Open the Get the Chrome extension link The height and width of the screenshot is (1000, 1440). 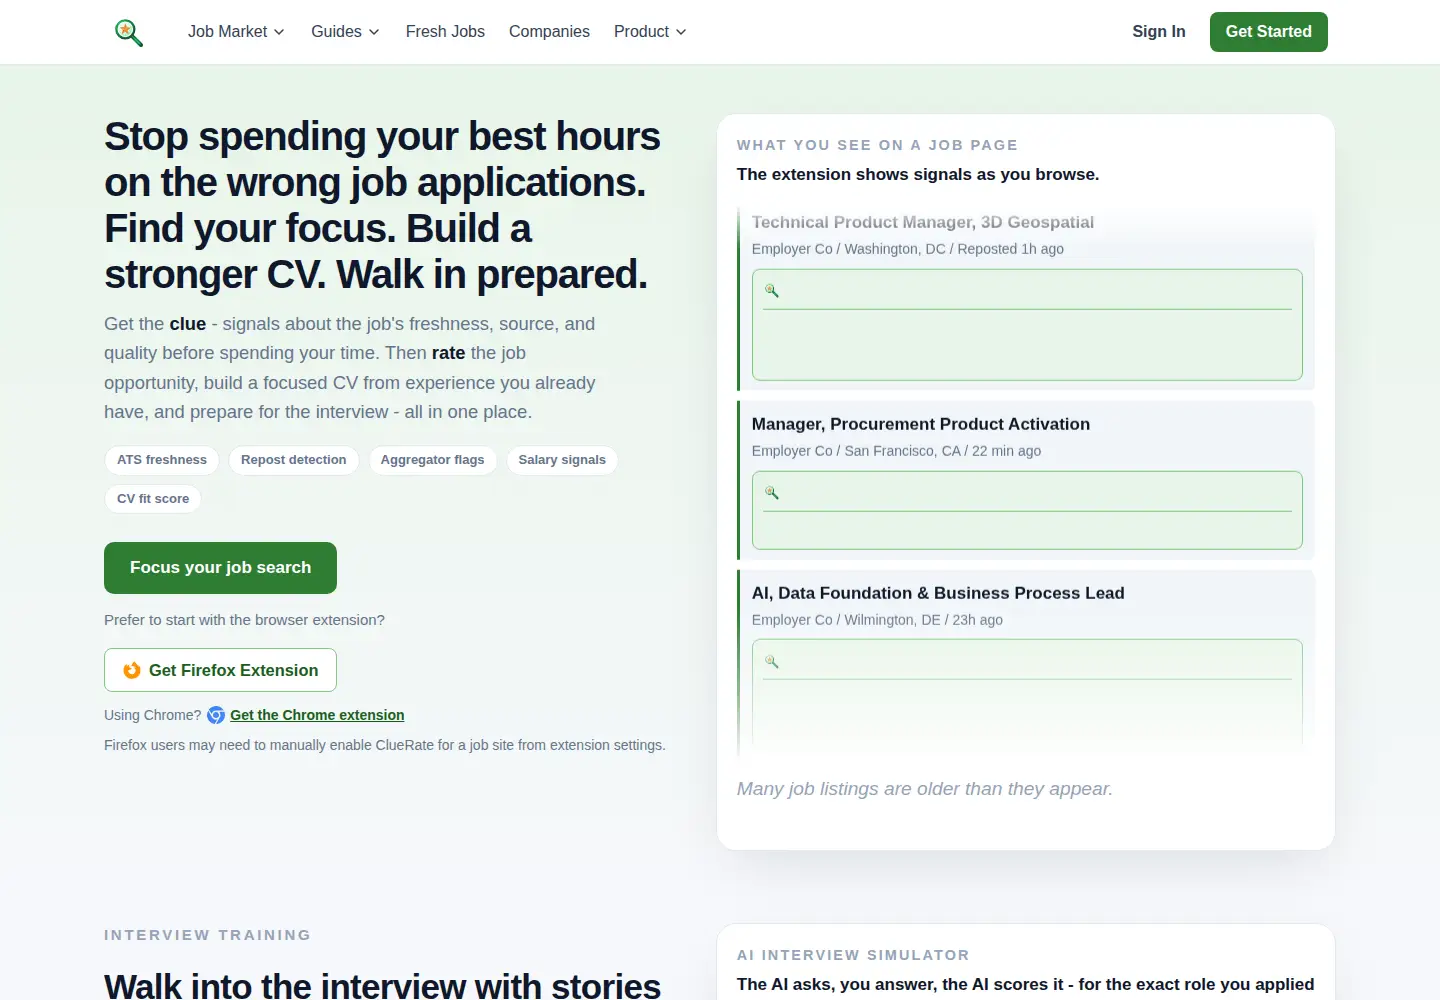(x=317, y=715)
